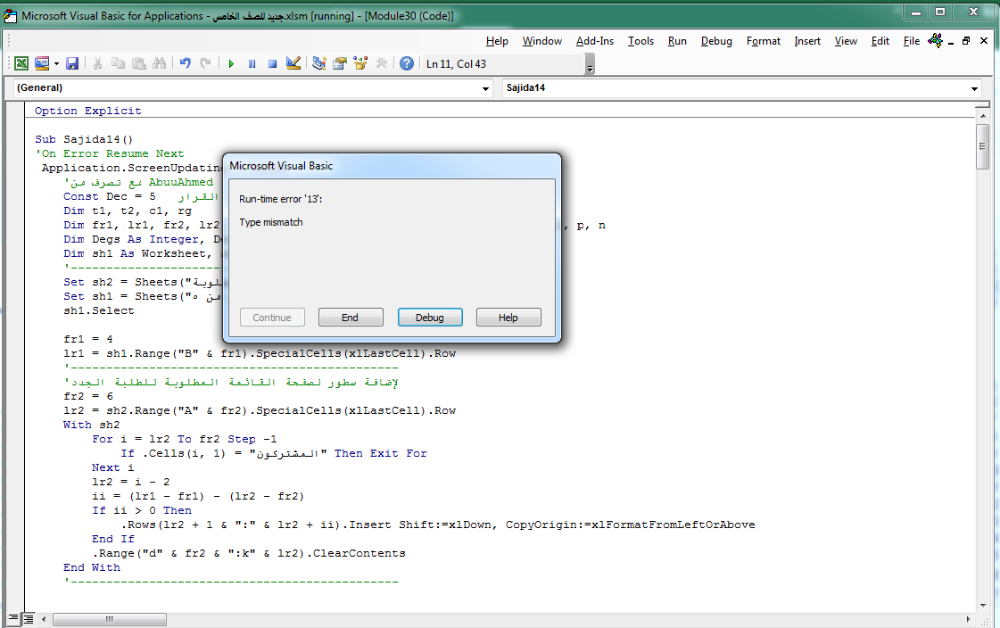The width and height of the screenshot is (1000, 628).
Task: Open Find with the binoculars icon
Action: pos(159,63)
